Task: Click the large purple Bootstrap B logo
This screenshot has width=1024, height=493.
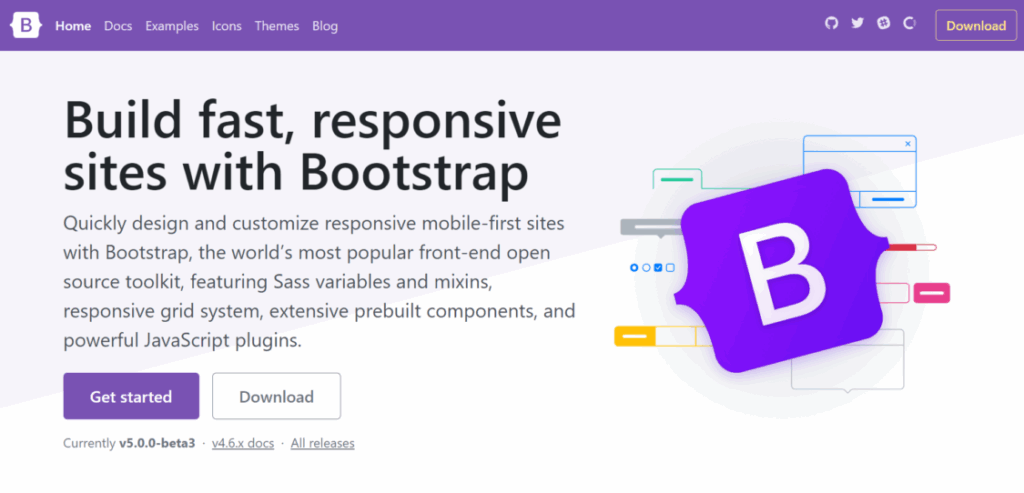Action: click(780, 269)
